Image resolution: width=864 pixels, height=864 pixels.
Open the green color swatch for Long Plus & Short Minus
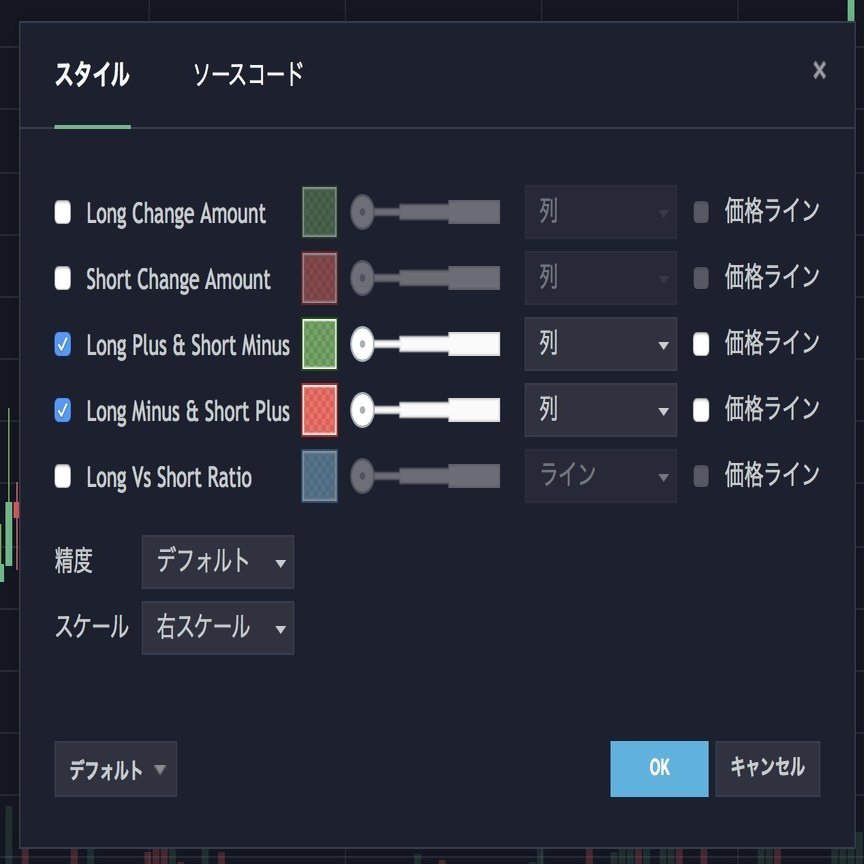318,344
